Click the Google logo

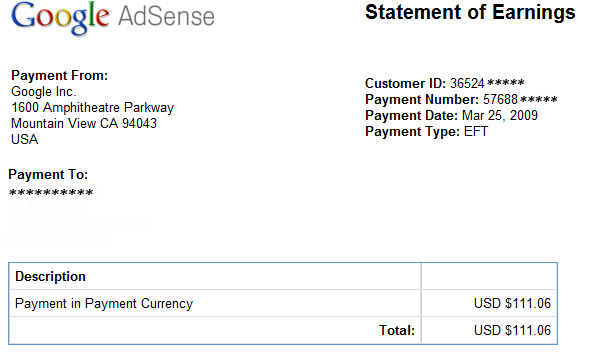coord(61,18)
